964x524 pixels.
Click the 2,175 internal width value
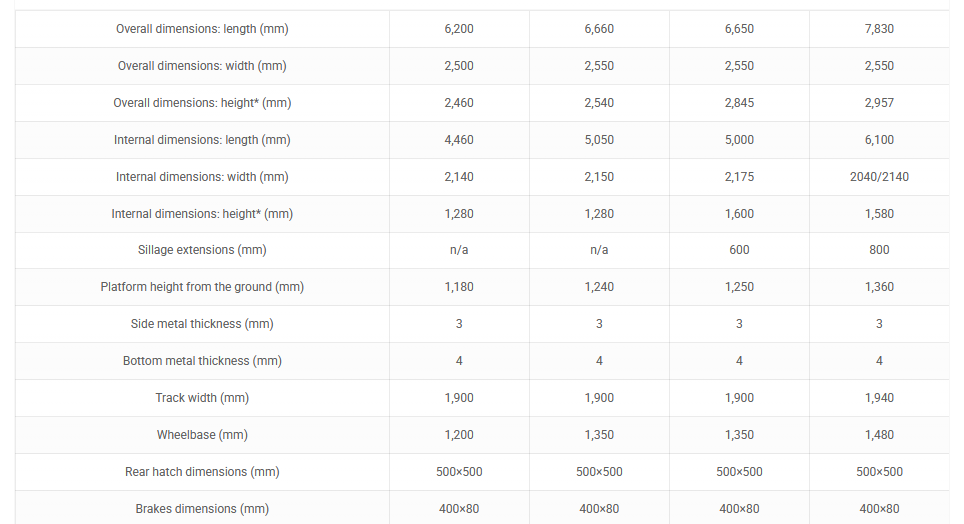[739, 177]
